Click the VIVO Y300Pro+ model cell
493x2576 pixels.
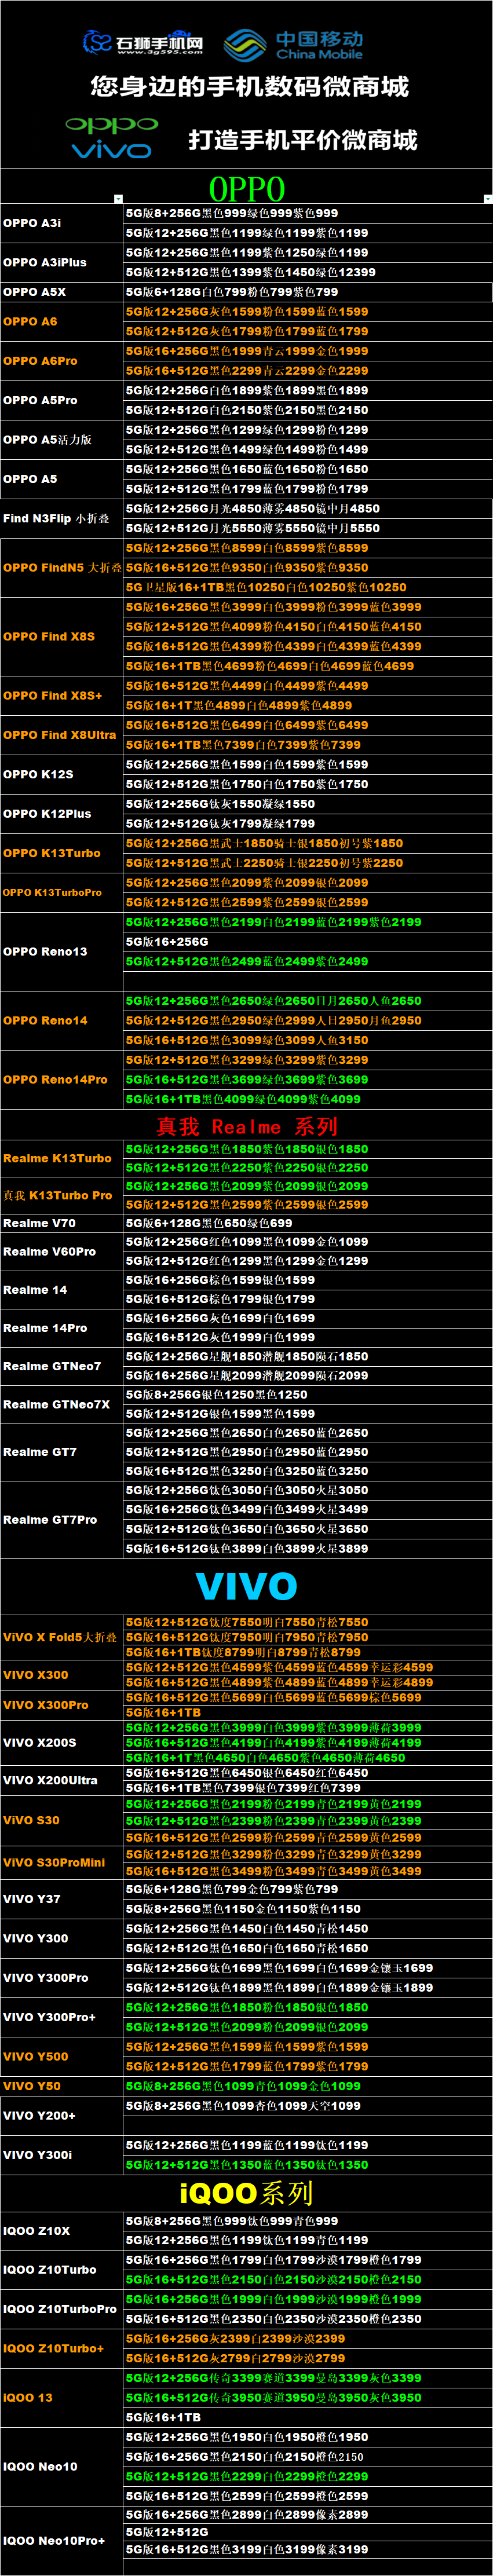(x=61, y=2017)
